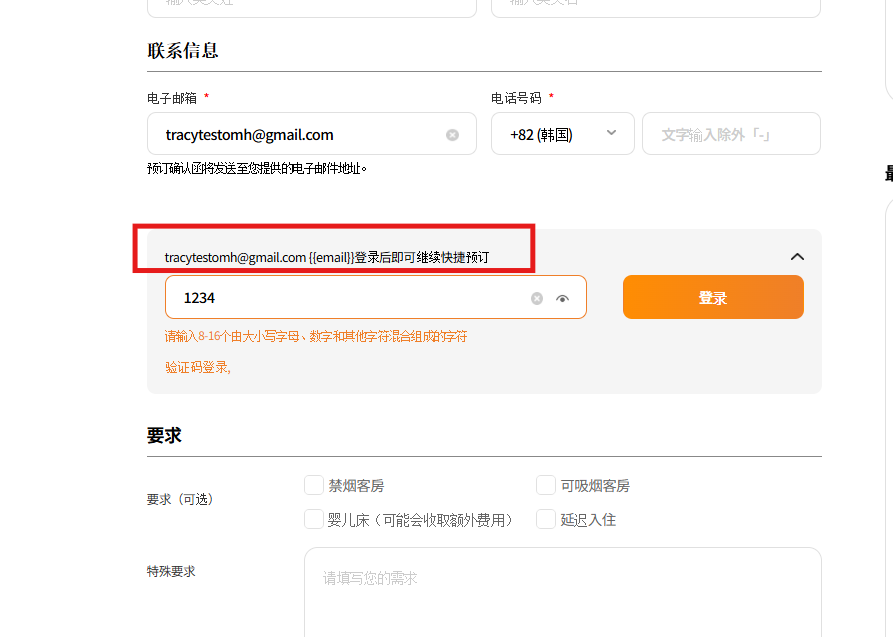The image size is (893, 637).
Task: Clear the email address field
Action: 452,135
